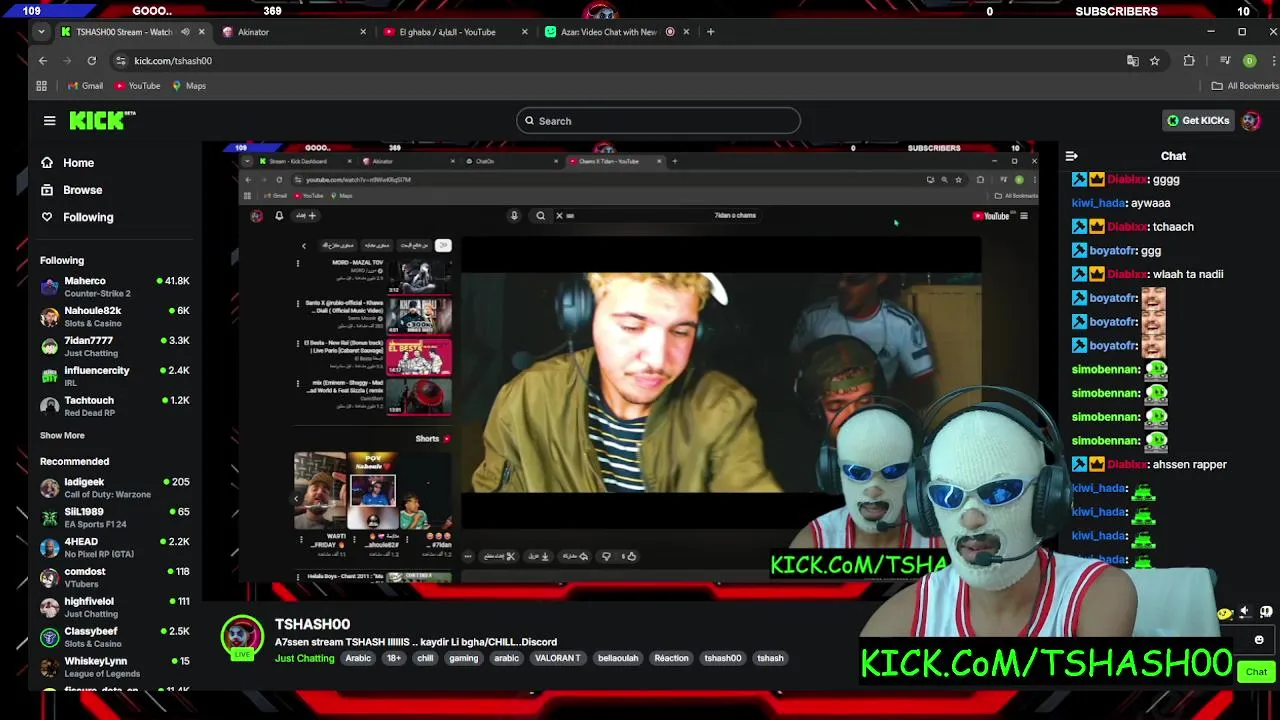Open Following in Kick sidebar
Viewport: 1280px width, 720px height.
coord(78,217)
